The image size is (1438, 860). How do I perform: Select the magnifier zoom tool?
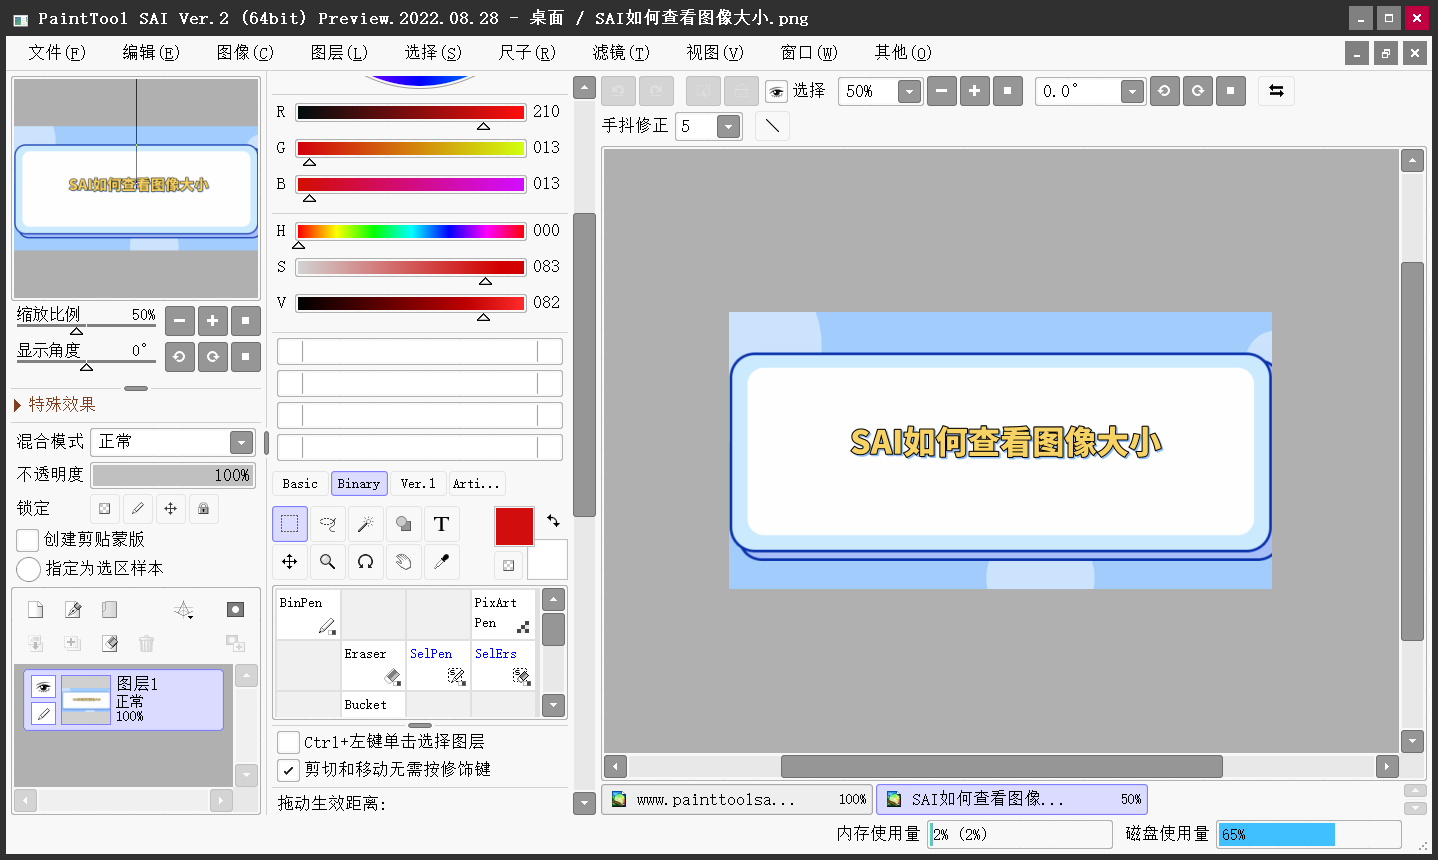[x=327, y=562]
